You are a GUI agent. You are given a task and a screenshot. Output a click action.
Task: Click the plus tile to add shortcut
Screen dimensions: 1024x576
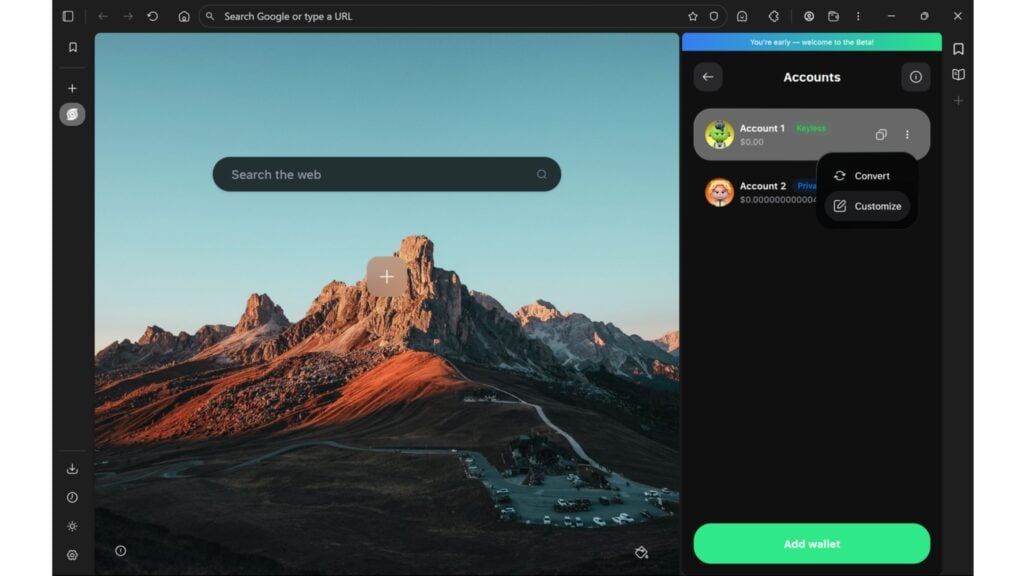pos(387,277)
